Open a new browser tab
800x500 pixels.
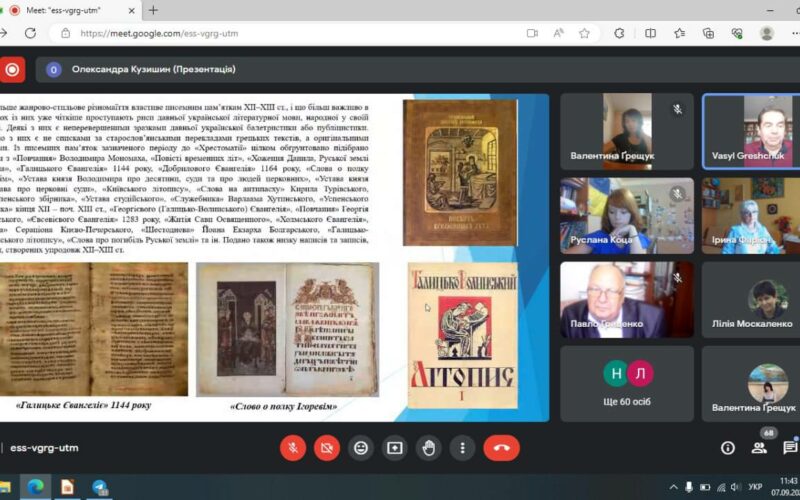click(153, 10)
